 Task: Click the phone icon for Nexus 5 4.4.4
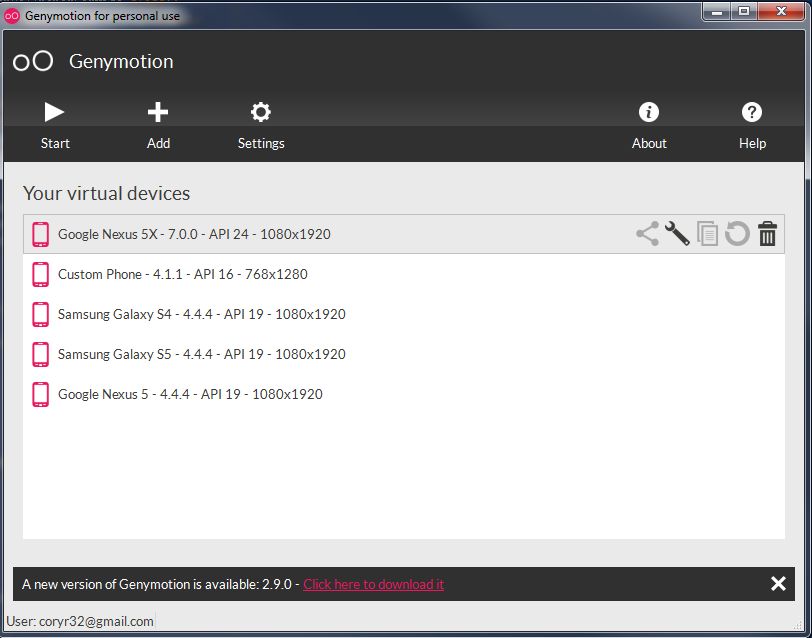(40, 395)
